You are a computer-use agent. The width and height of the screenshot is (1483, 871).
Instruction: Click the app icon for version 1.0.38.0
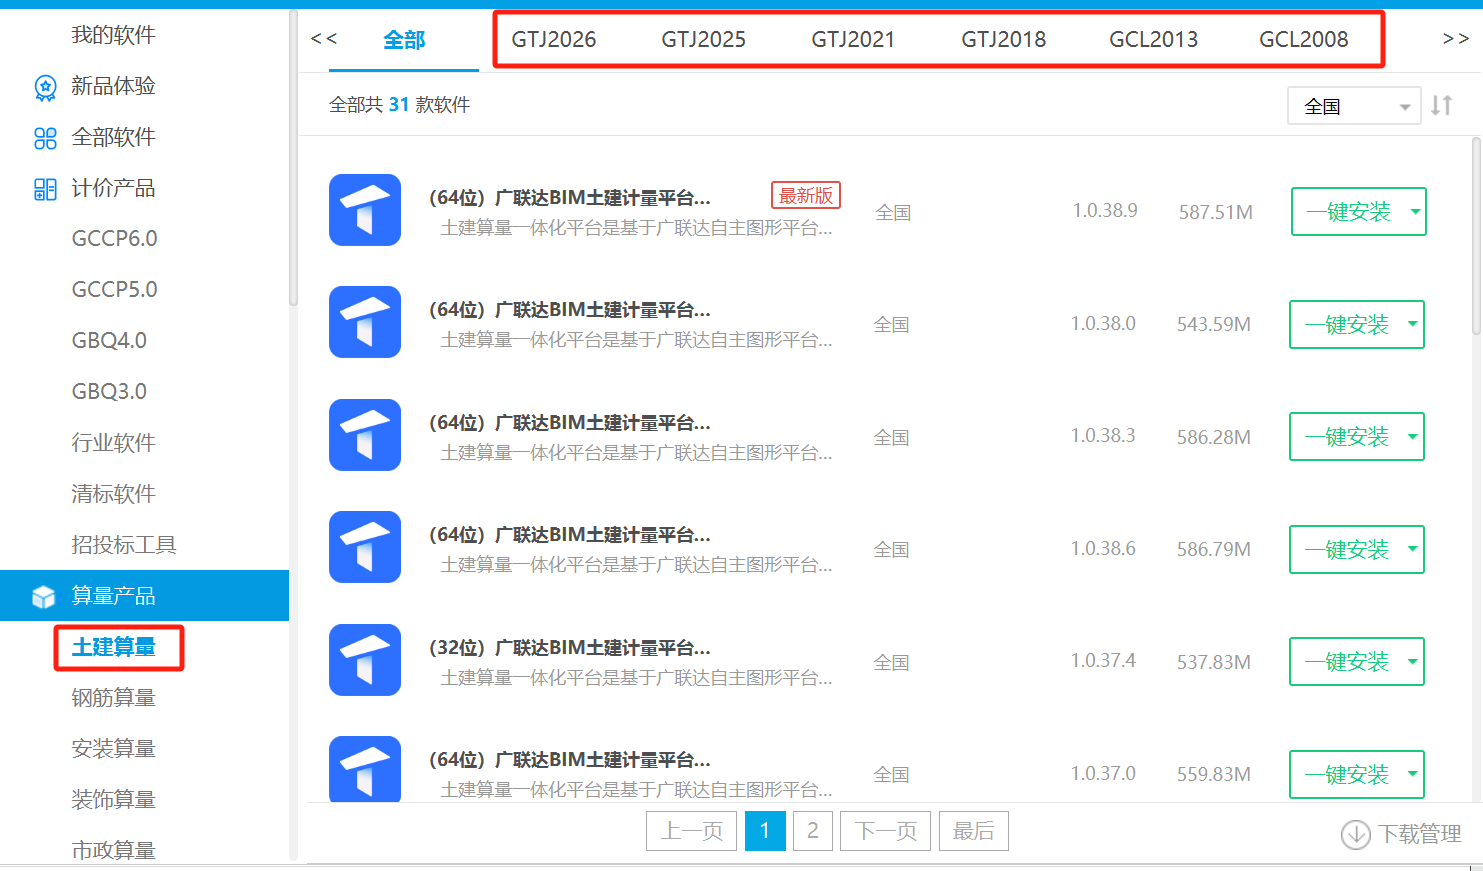click(365, 322)
